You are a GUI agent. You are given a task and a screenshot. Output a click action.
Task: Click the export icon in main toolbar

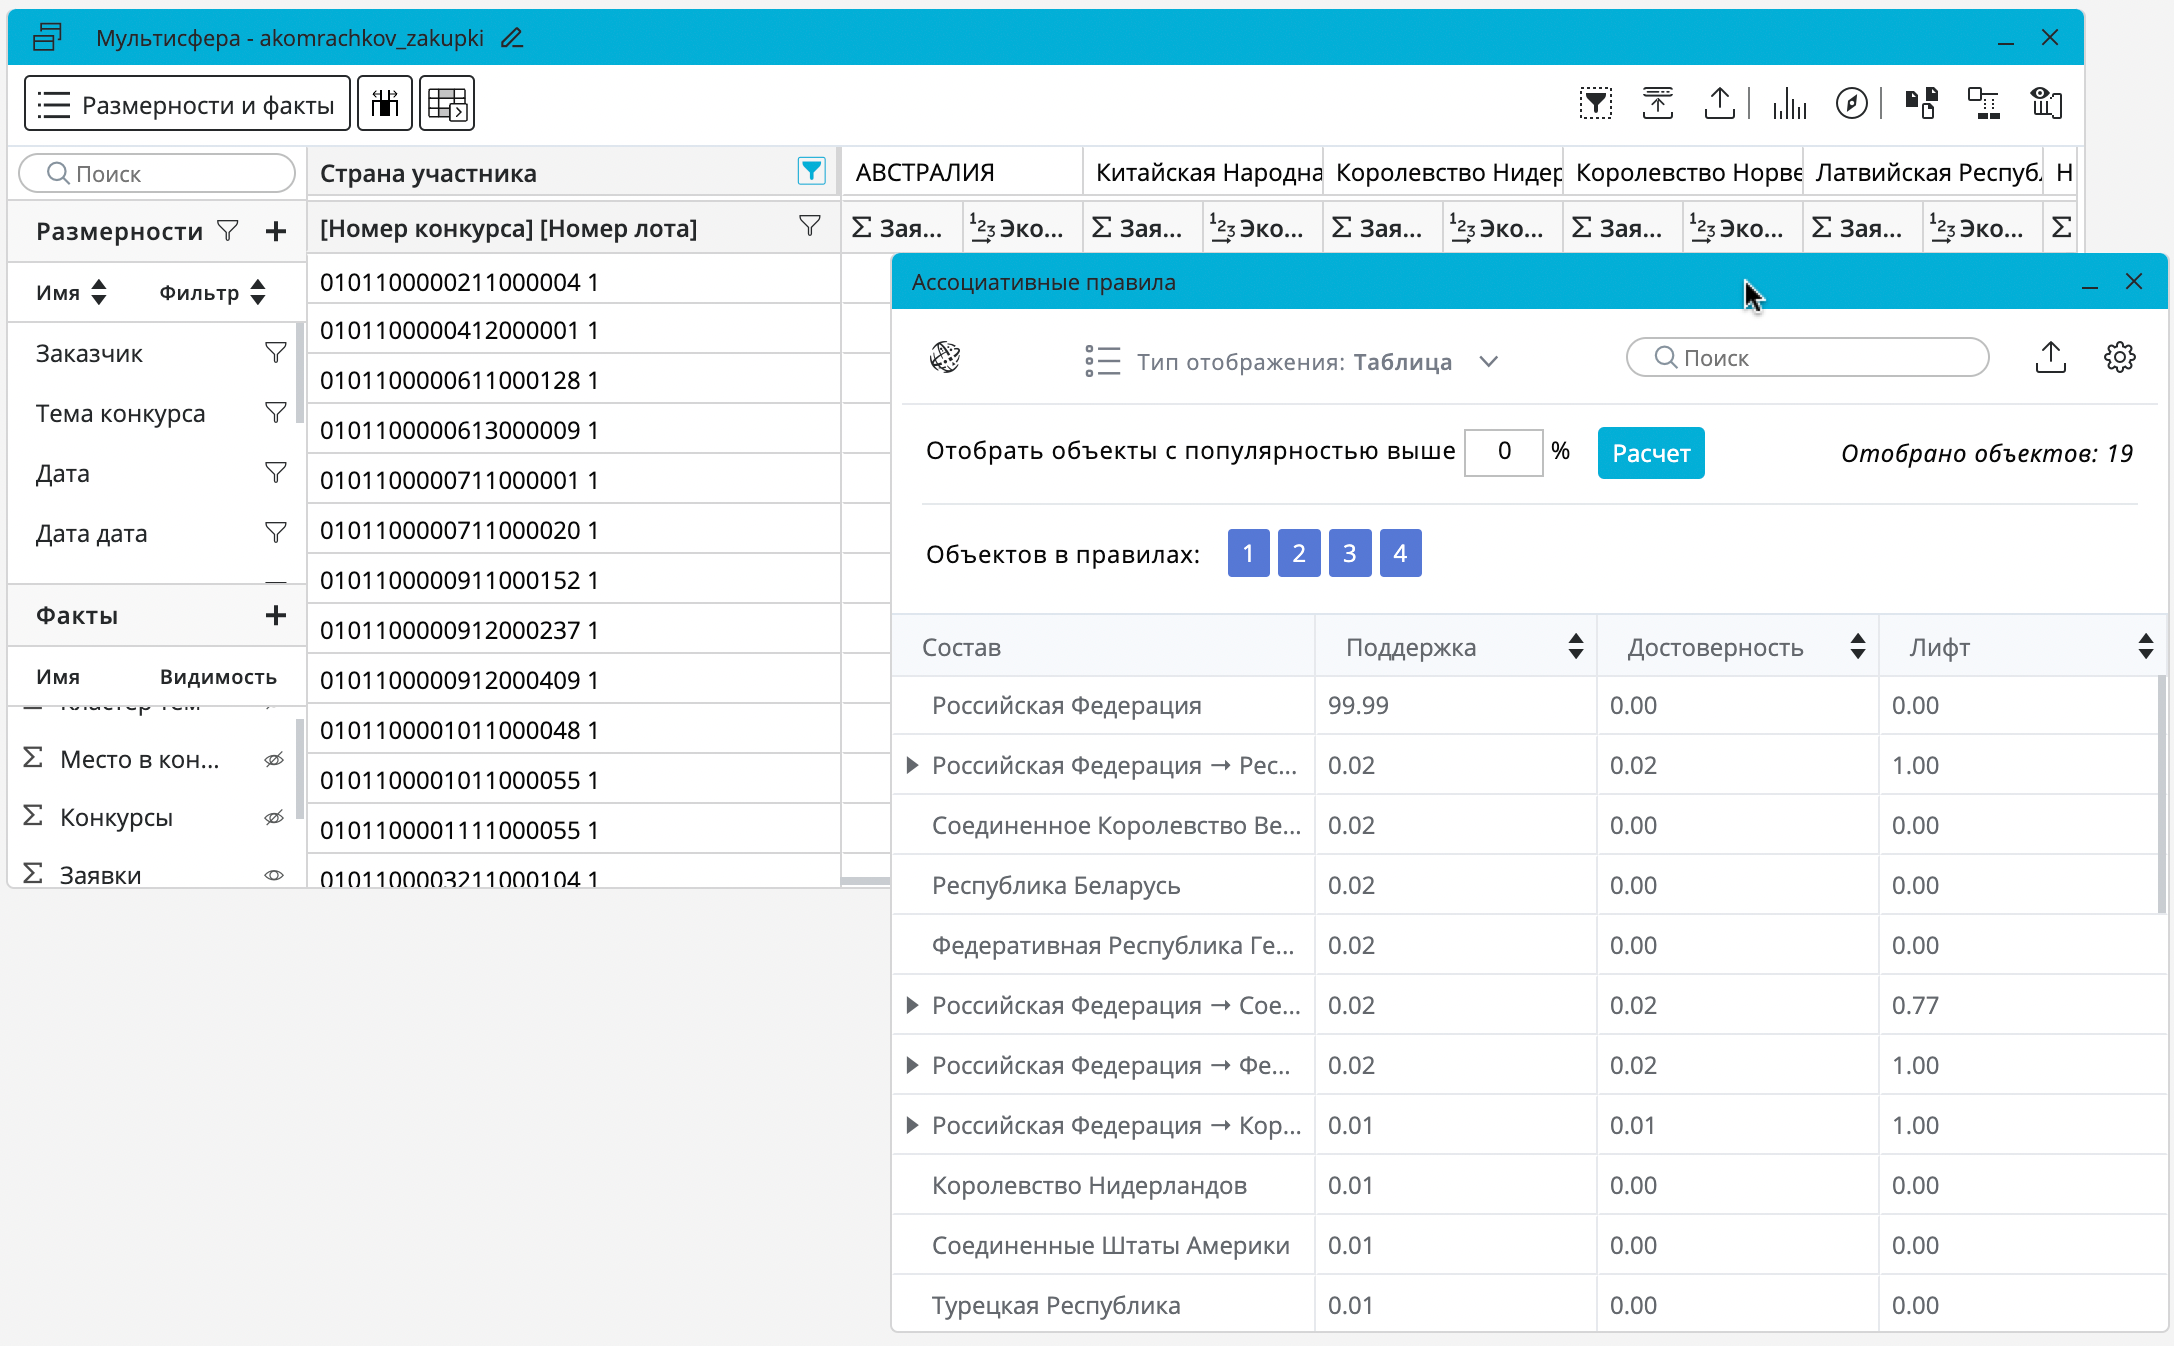(x=1719, y=103)
